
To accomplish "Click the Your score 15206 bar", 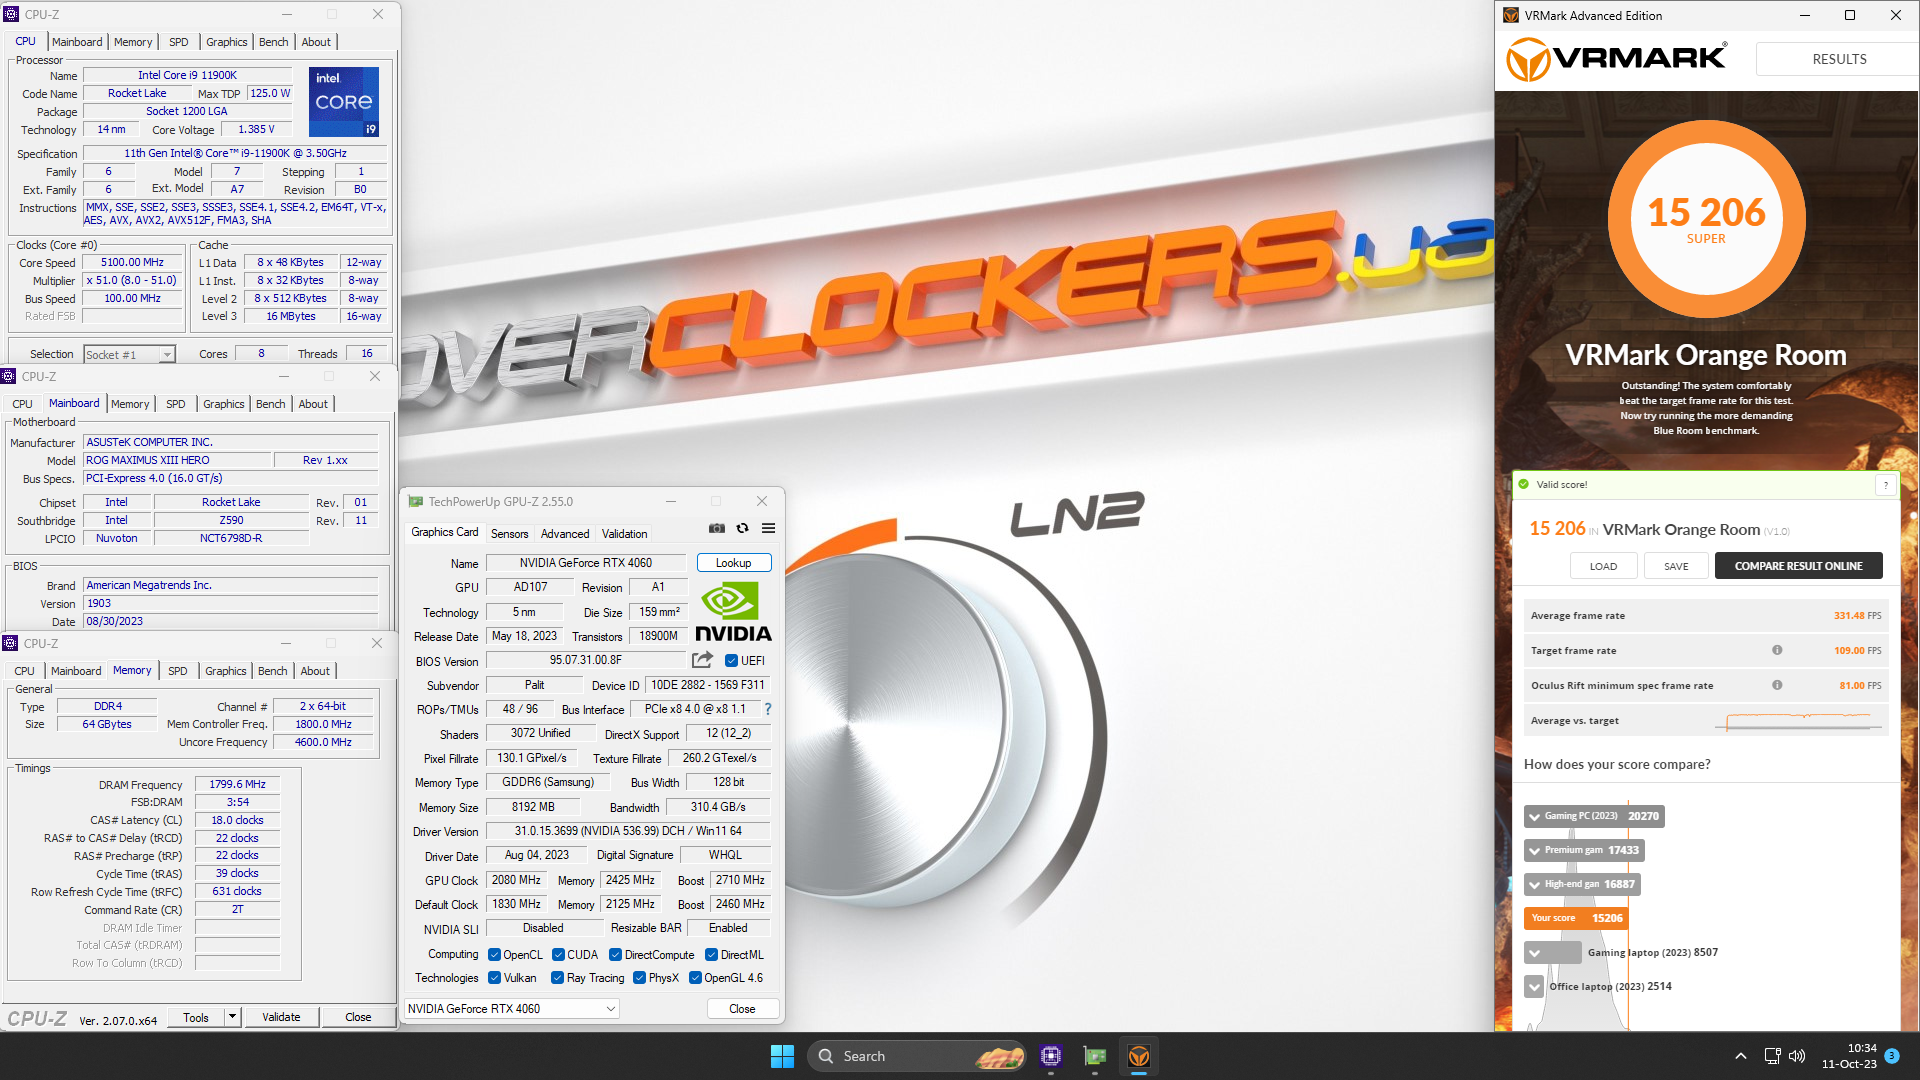I will (x=1576, y=918).
